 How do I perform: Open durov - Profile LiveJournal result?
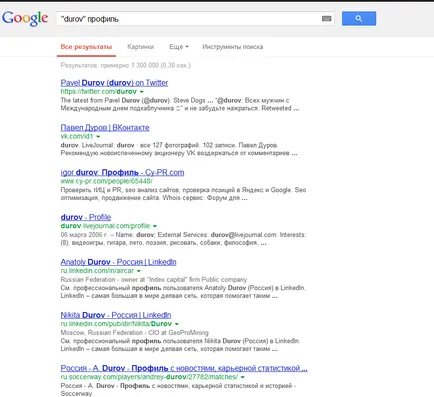(86, 217)
